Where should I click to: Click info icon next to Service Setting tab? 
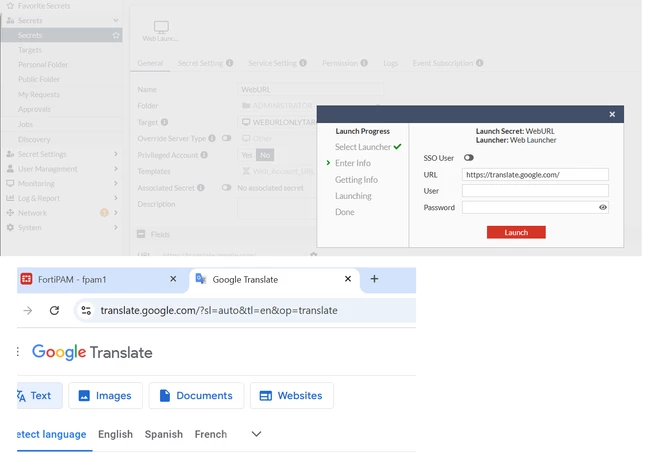303,63
